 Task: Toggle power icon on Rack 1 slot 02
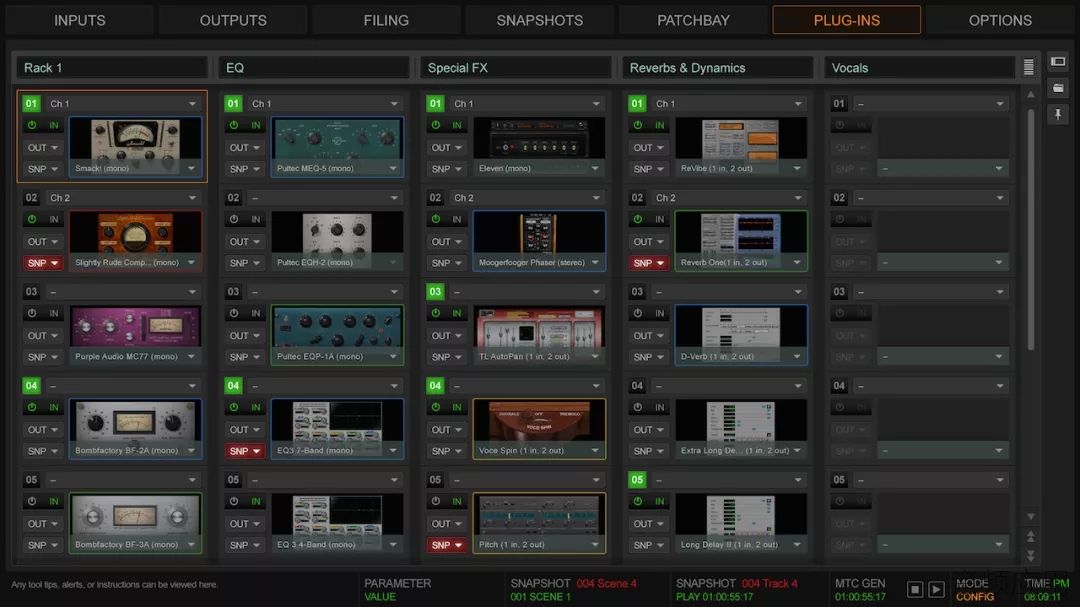(32, 219)
